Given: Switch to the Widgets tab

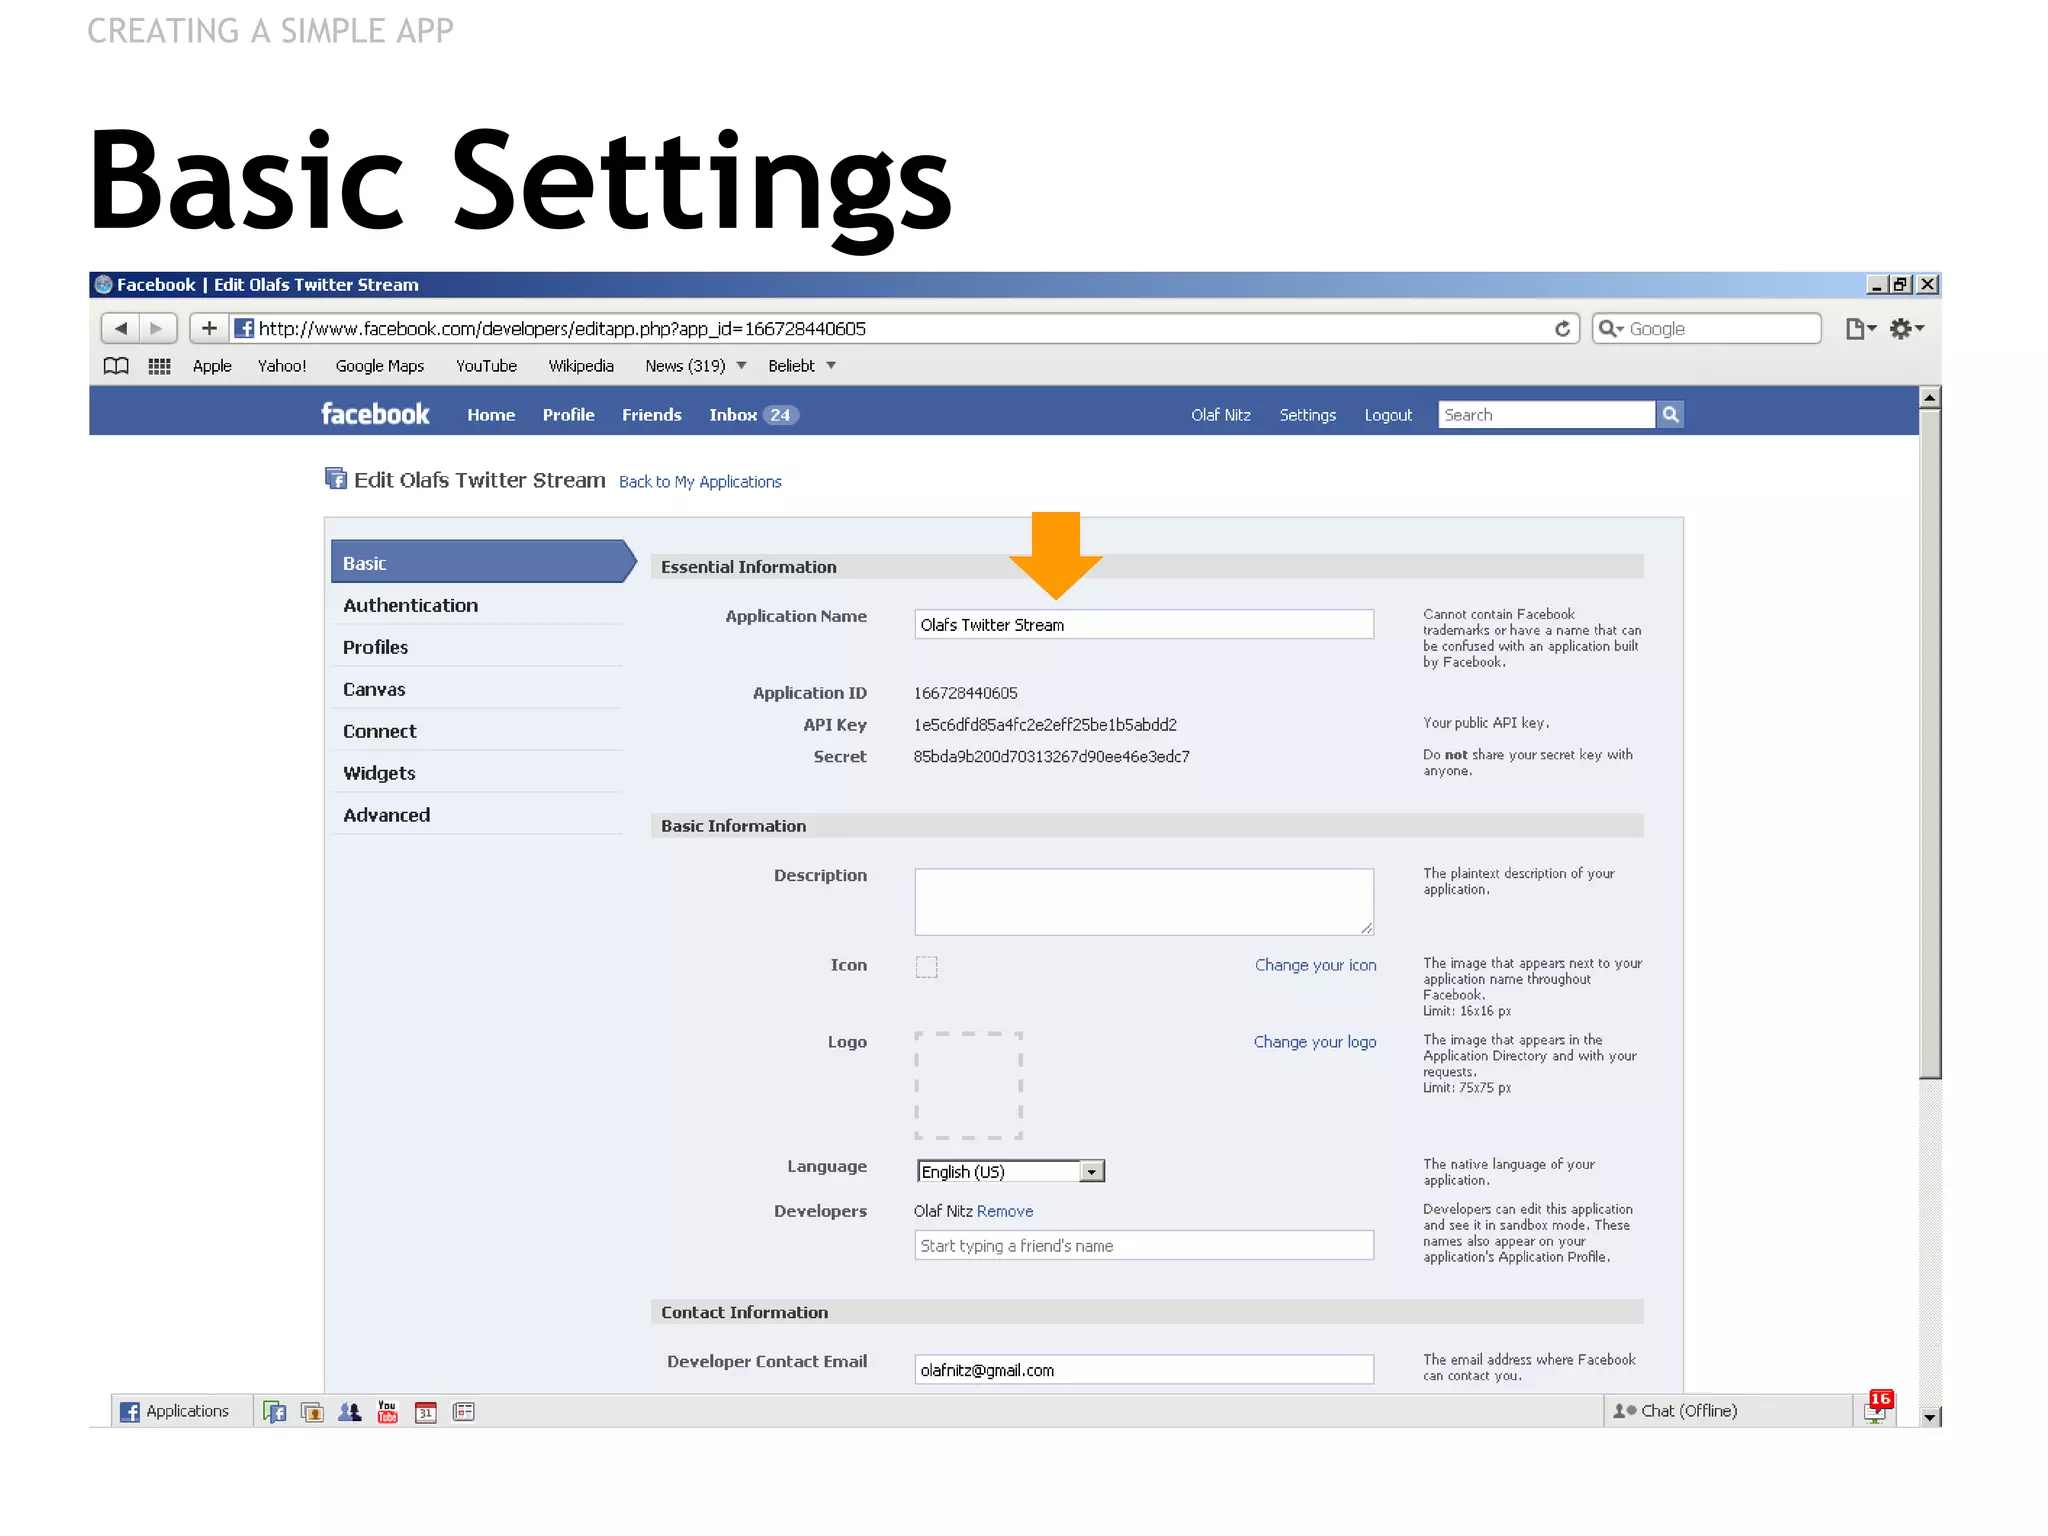Looking at the screenshot, I should (477, 773).
